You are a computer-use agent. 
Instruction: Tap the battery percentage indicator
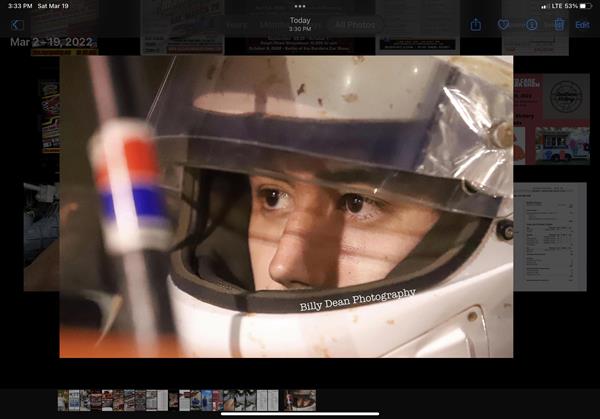pos(571,6)
